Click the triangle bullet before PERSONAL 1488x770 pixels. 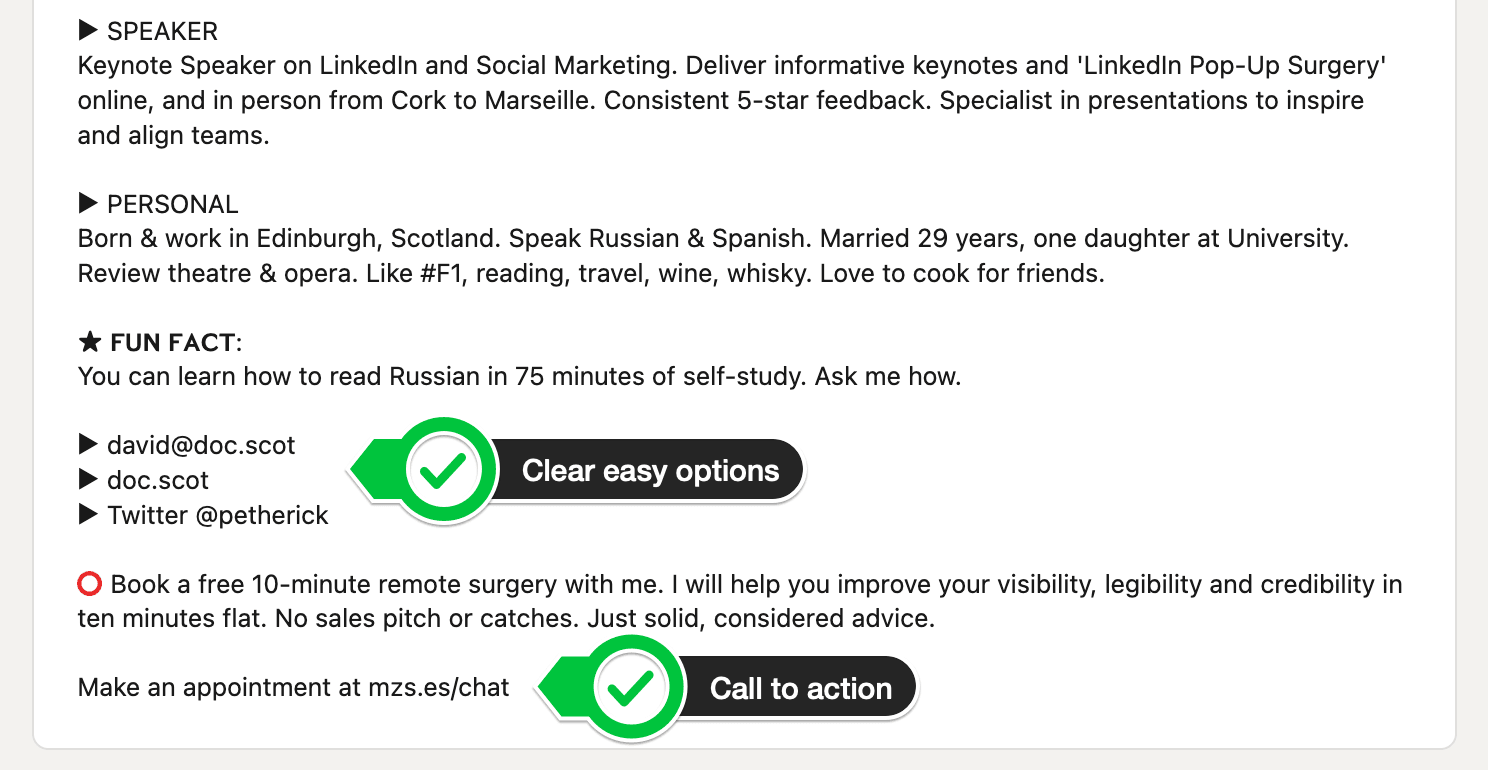(x=89, y=204)
